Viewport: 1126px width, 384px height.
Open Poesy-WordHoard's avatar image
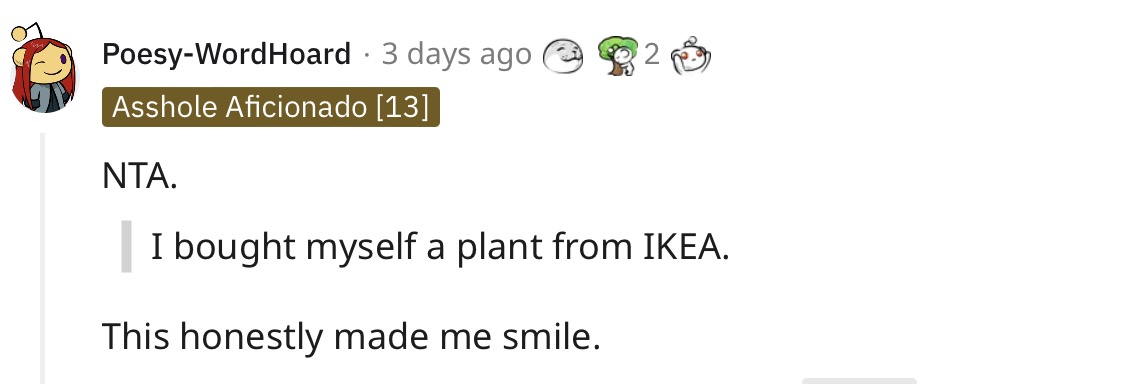pyautogui.click(x=42, y=69)
